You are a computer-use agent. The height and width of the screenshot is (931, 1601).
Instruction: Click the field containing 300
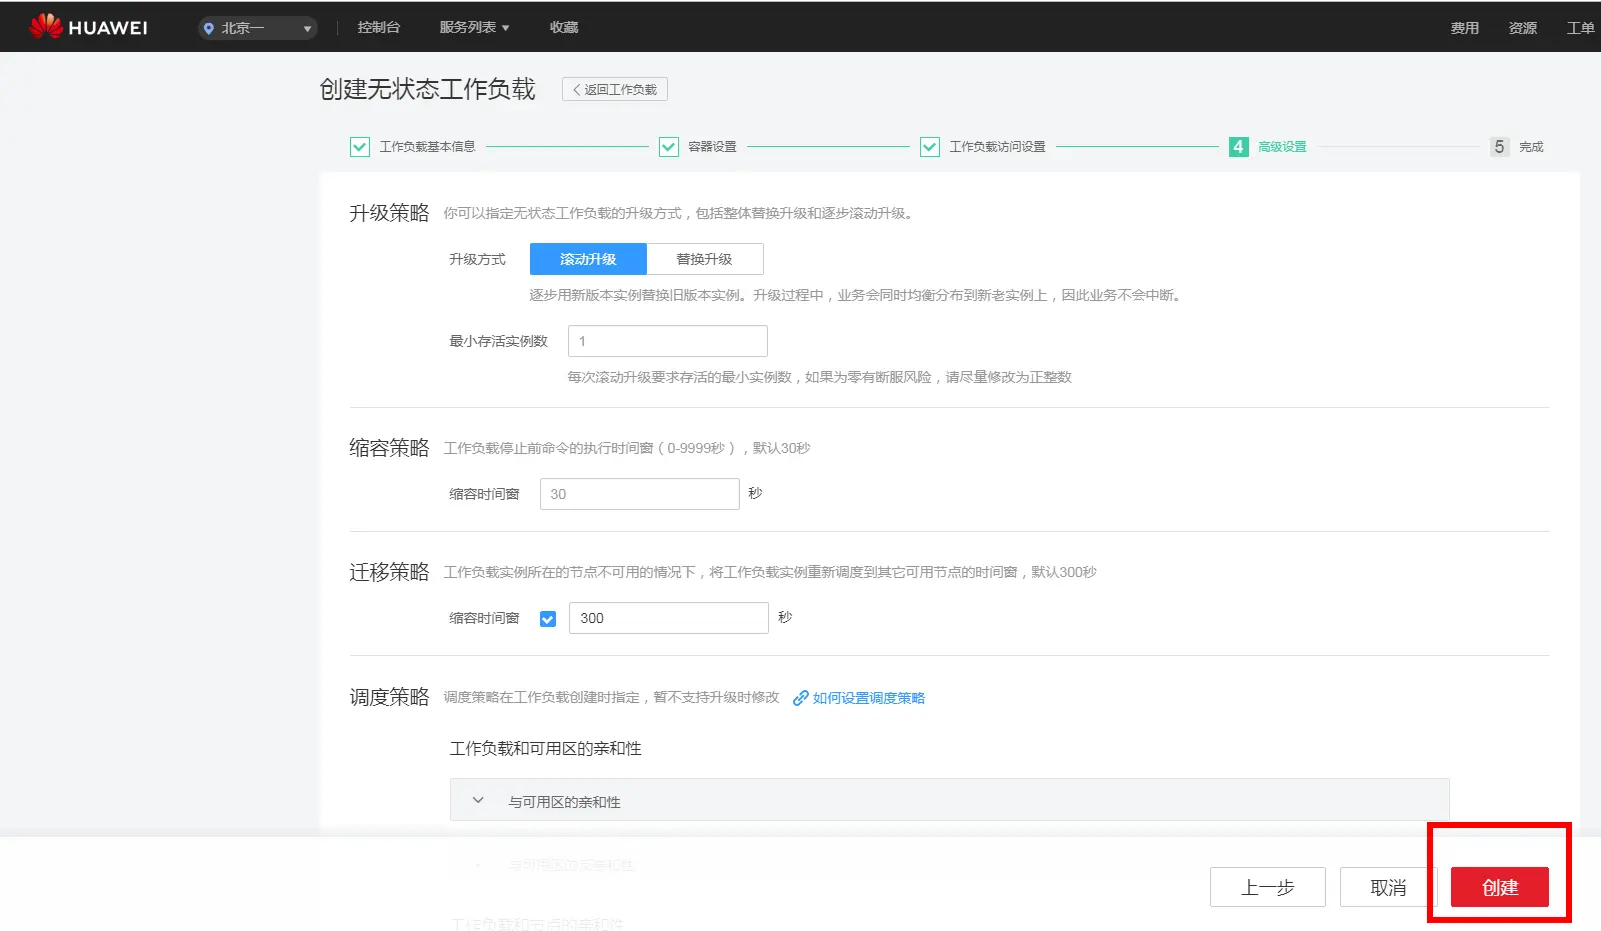click(669, 618)
